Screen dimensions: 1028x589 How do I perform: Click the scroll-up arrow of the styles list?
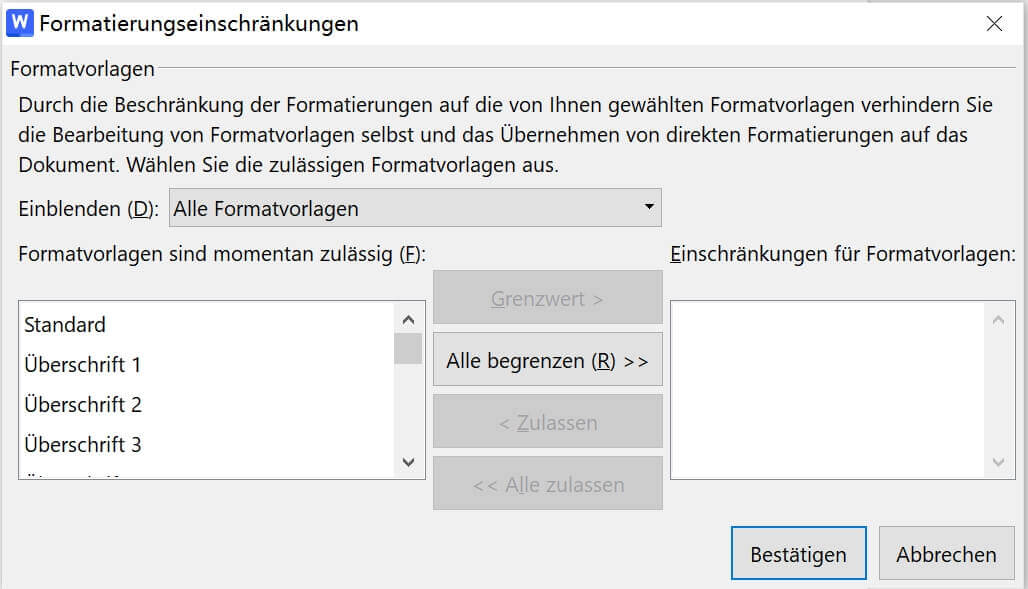[x=408, y=318]
